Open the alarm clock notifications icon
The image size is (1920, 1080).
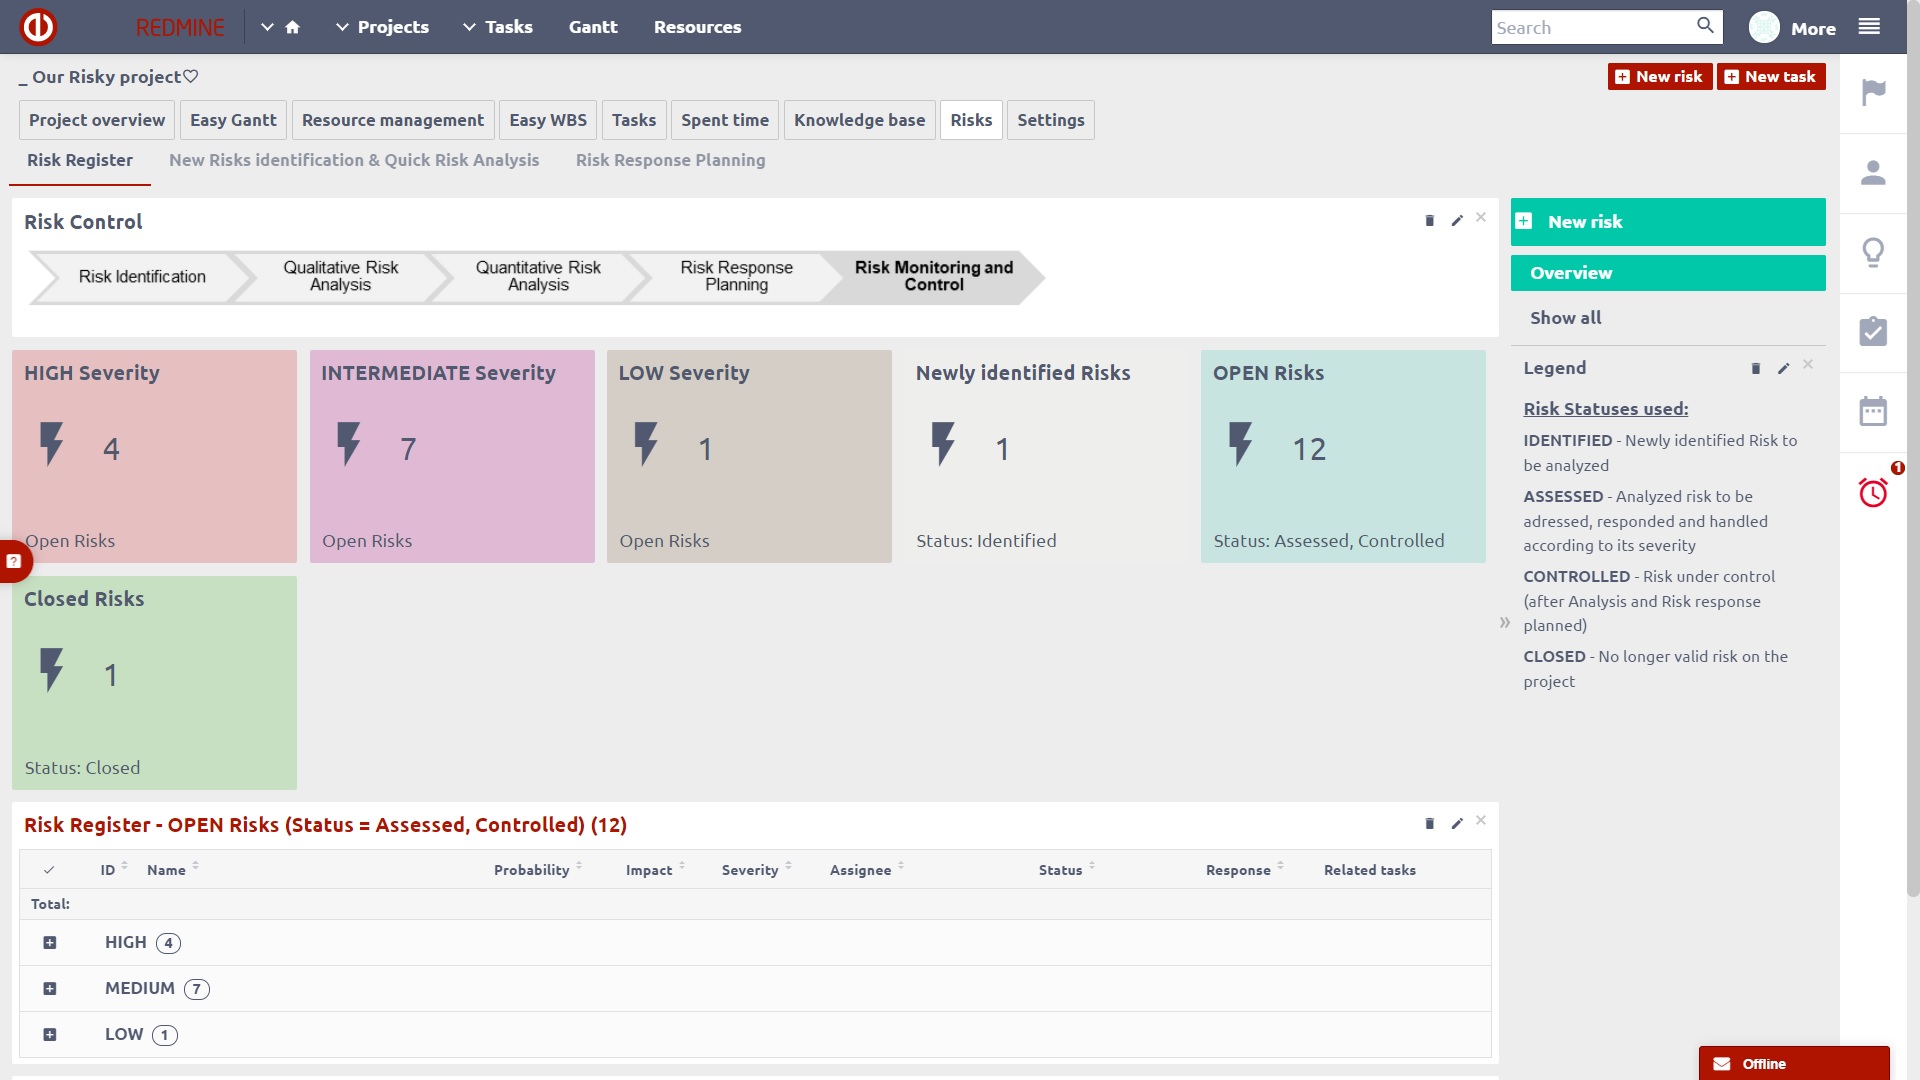(x=1873, y=492)
